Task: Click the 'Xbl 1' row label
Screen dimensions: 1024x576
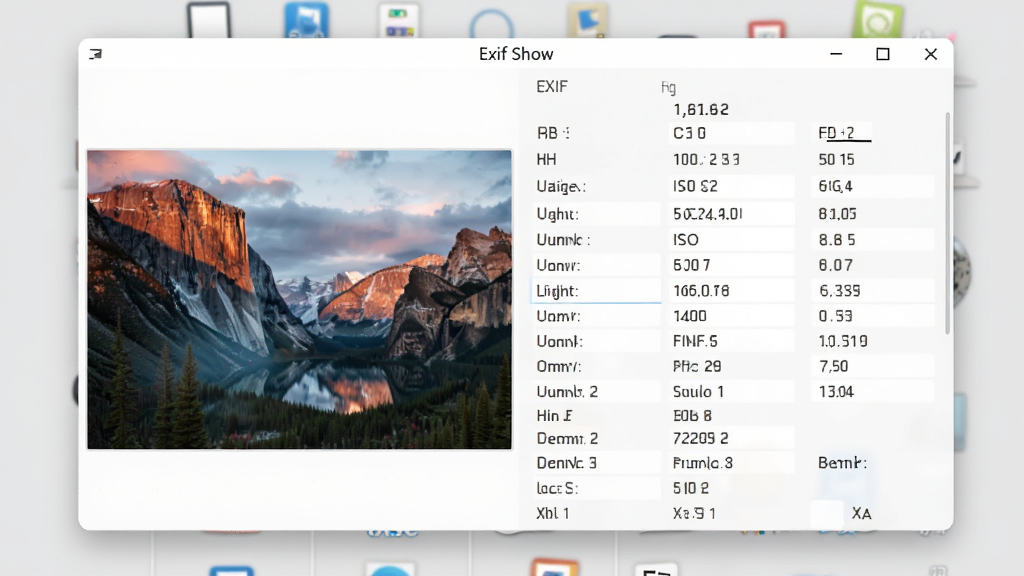Action: pos(552,514)
